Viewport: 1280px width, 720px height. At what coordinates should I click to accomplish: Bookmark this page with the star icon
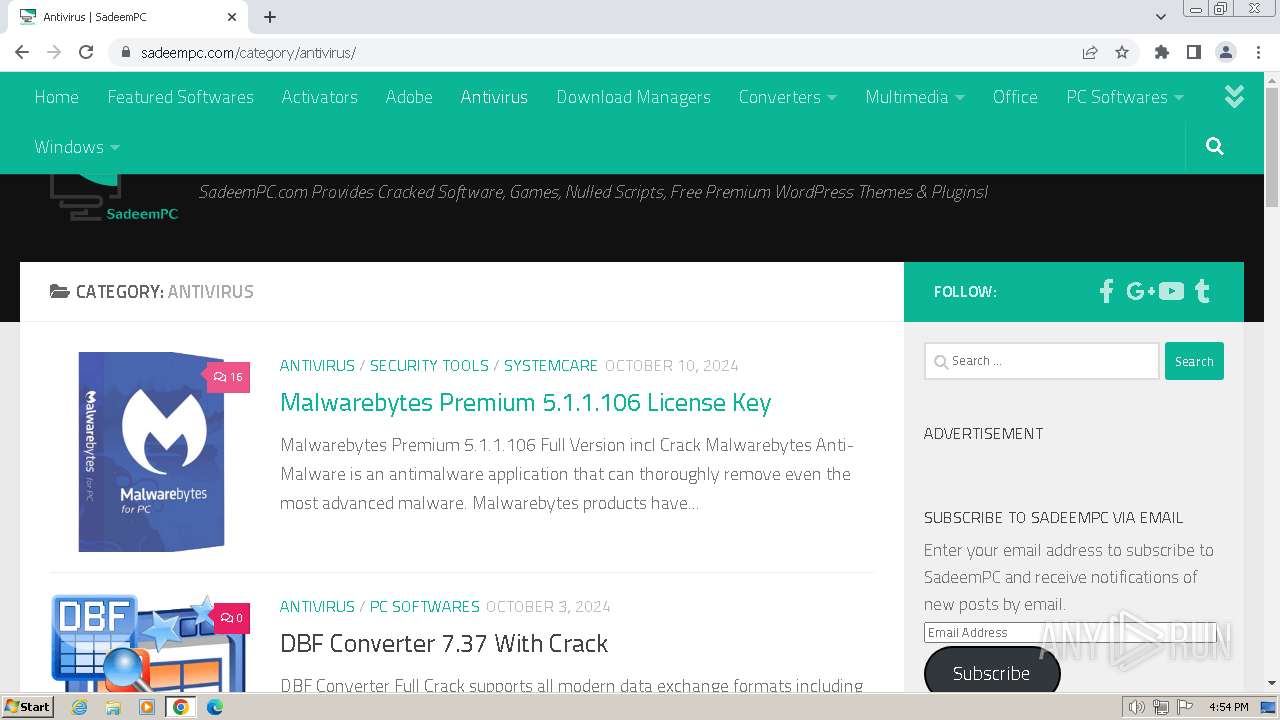click(1122, 52)
